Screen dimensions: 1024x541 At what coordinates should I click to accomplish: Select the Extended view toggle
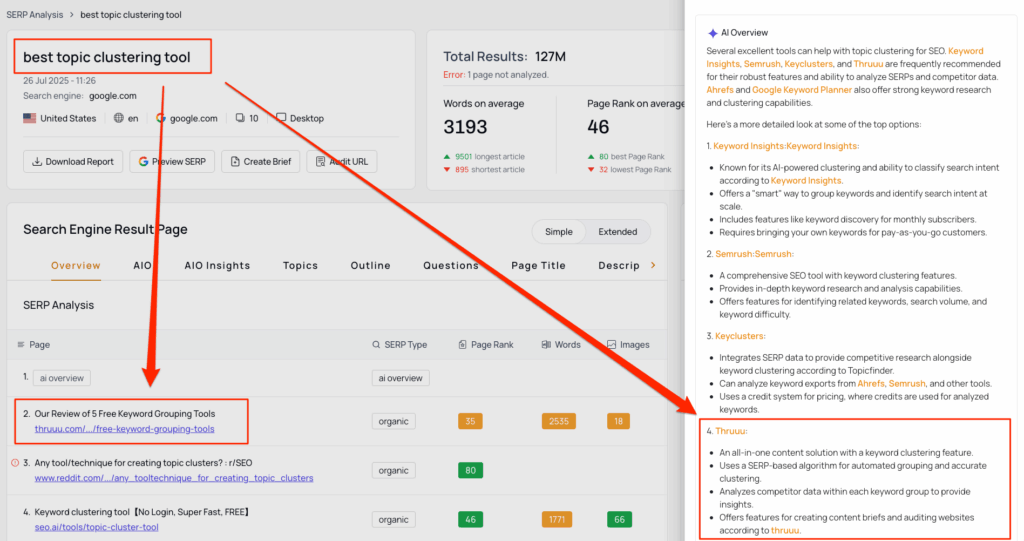click(x=617, y=232)
